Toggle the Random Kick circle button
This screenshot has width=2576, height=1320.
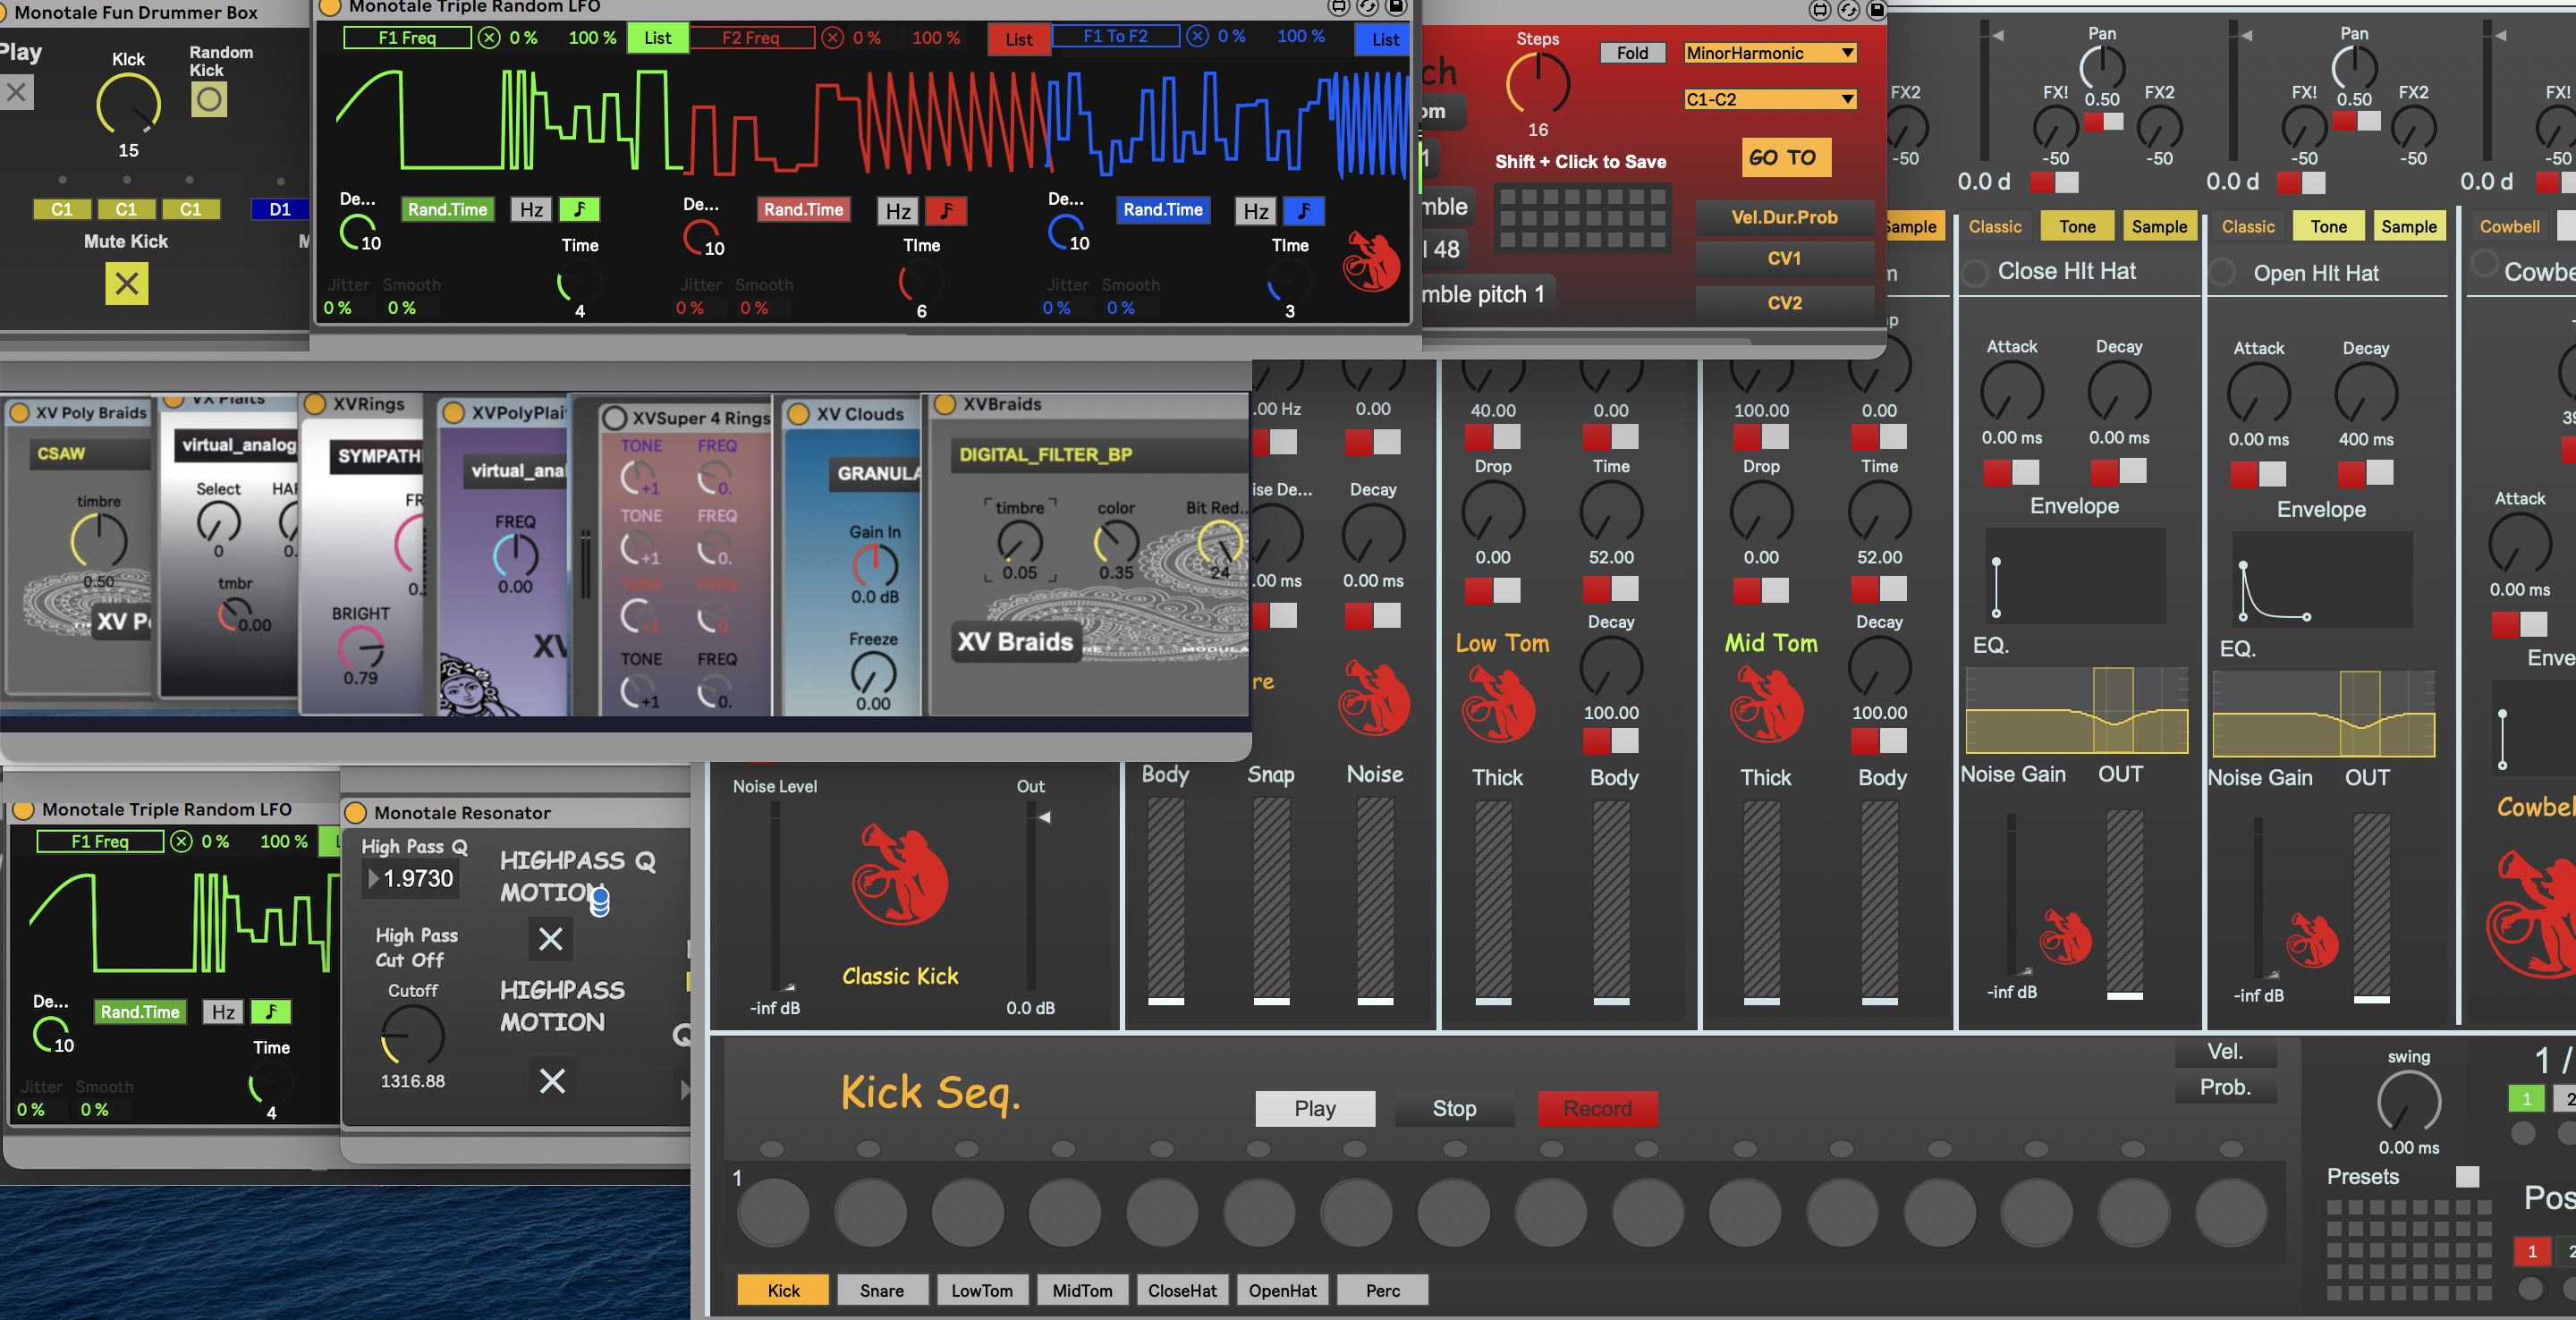click(x=208, y=100)
